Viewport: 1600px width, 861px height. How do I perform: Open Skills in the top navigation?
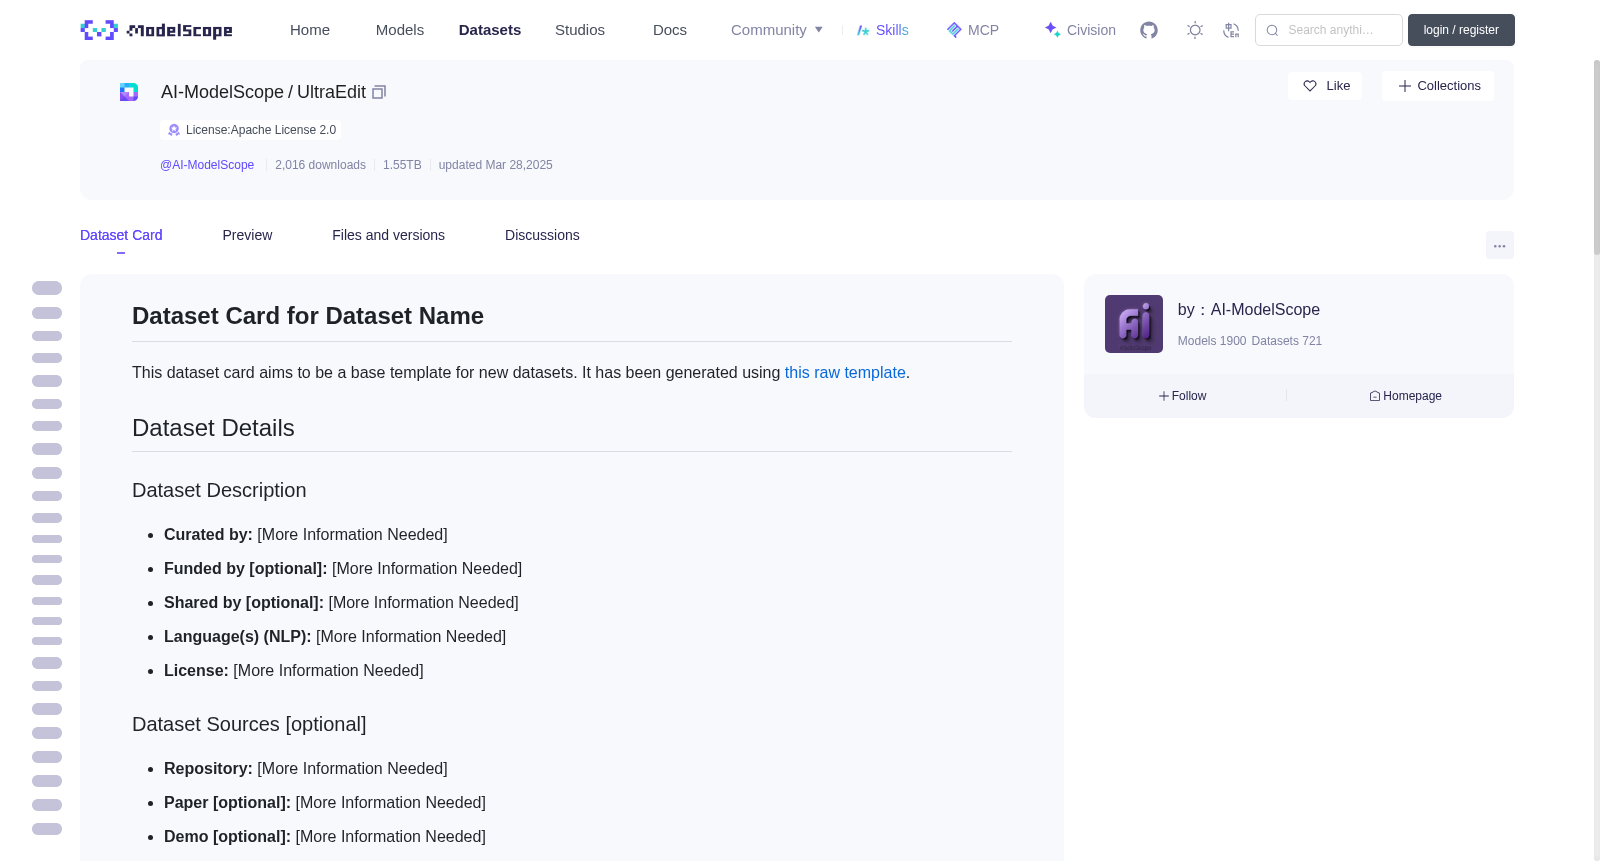(x=882, y=30)
